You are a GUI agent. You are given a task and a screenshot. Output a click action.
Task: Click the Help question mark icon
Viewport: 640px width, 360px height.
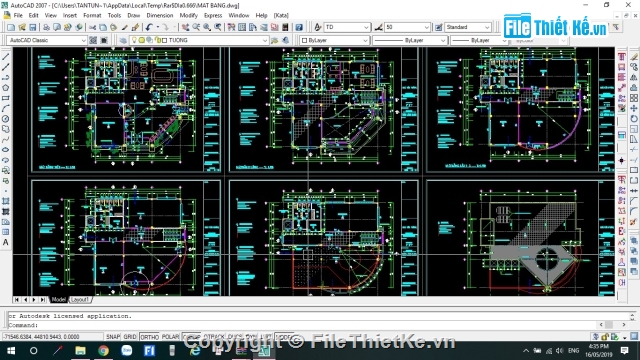[299, 27]
